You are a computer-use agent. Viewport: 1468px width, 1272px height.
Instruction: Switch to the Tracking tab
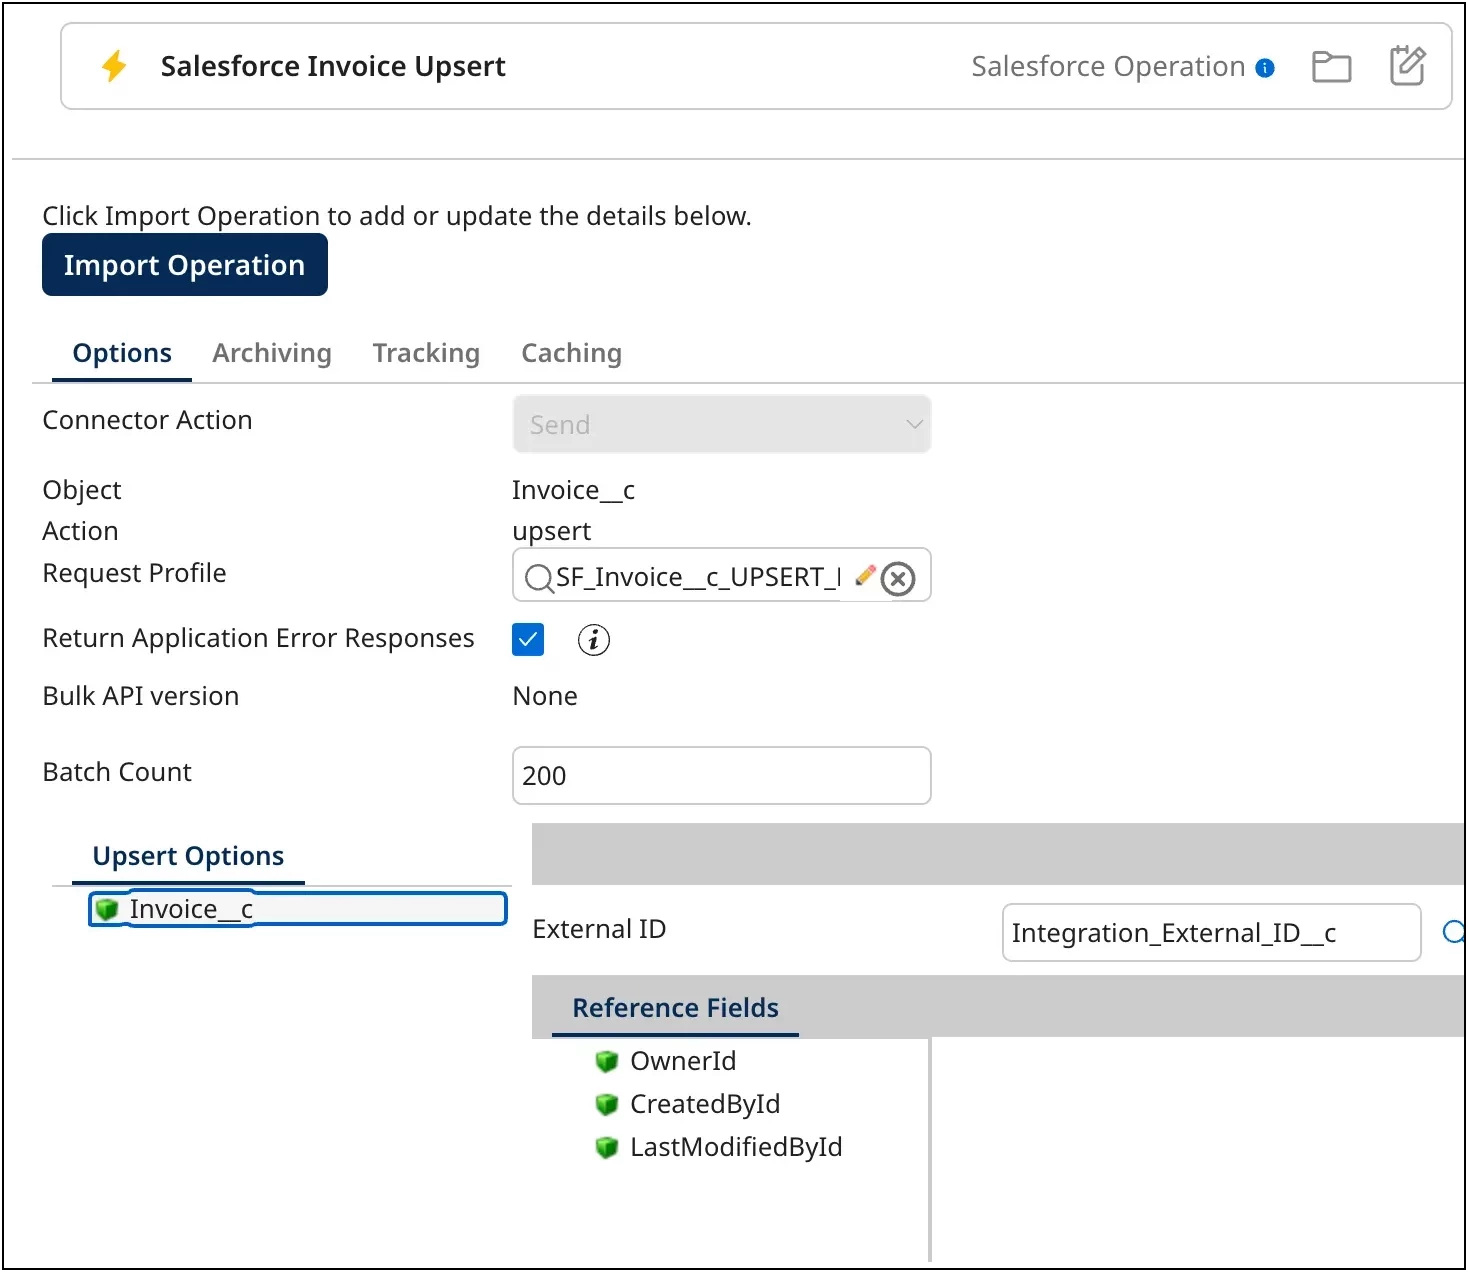426,352
